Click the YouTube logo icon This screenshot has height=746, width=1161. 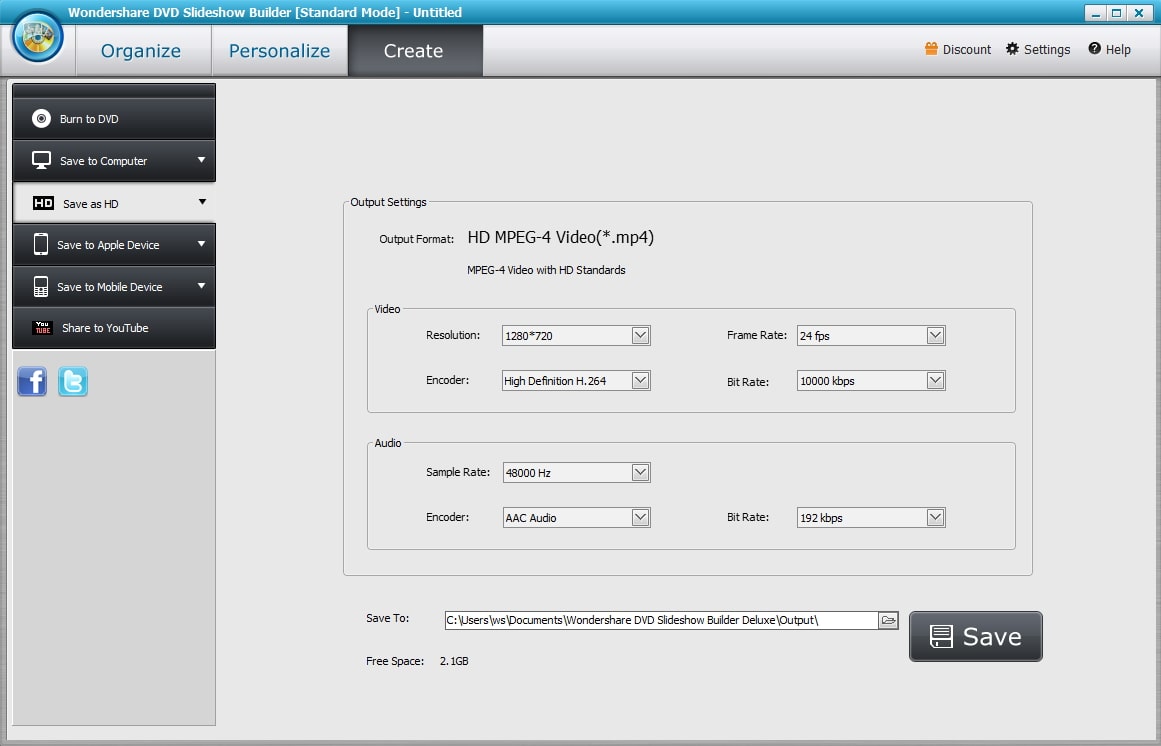coord(43,328)
